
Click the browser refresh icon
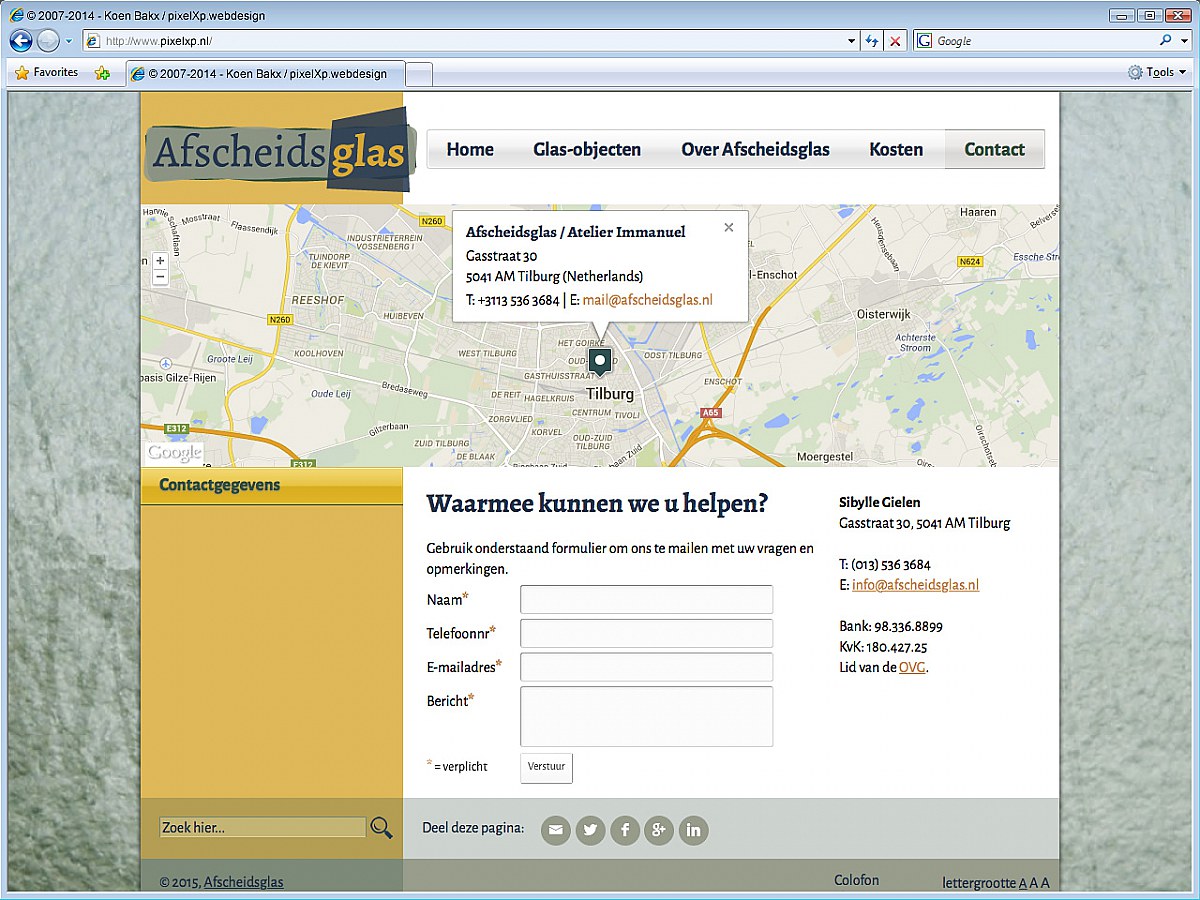[x=870, y=40]
